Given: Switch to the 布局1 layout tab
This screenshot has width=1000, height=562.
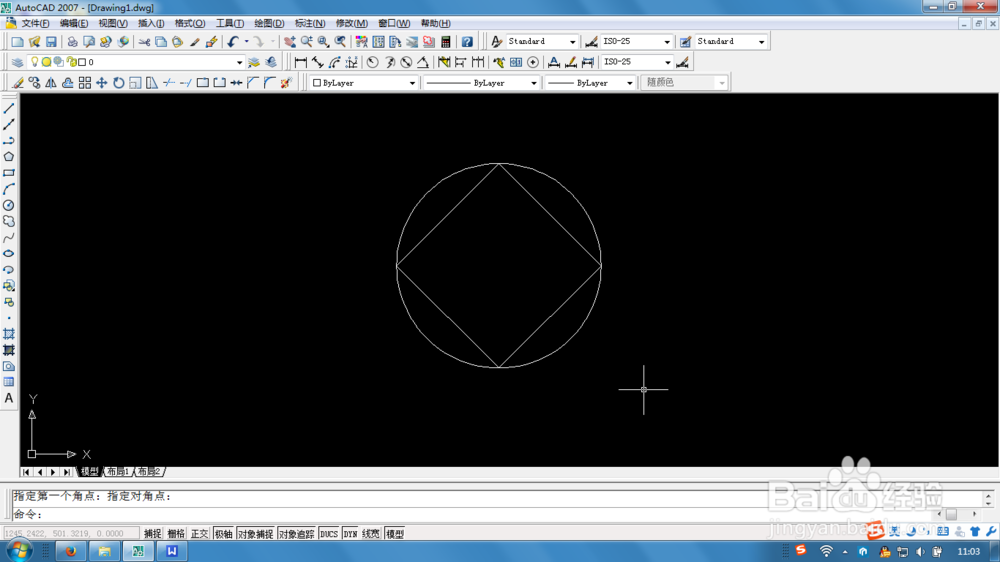Looking at the screenshot, I should 118,472.
